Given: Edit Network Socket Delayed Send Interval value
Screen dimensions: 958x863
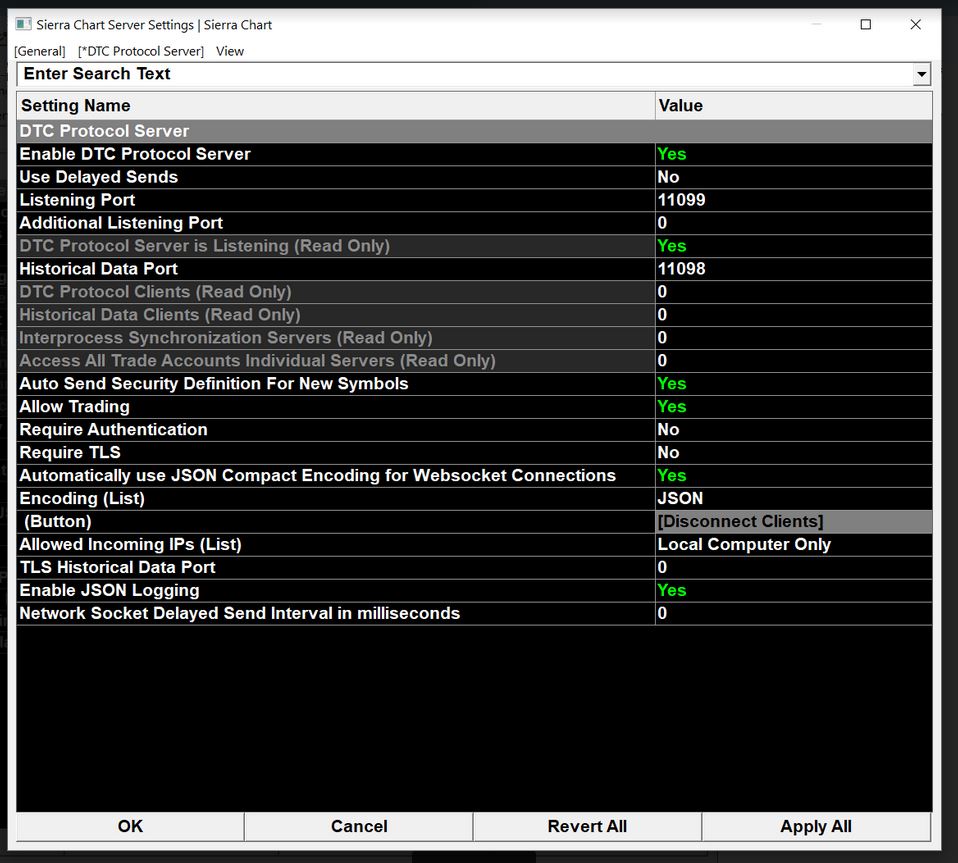Looking at the screenshot, I should [x=794, y=613].
